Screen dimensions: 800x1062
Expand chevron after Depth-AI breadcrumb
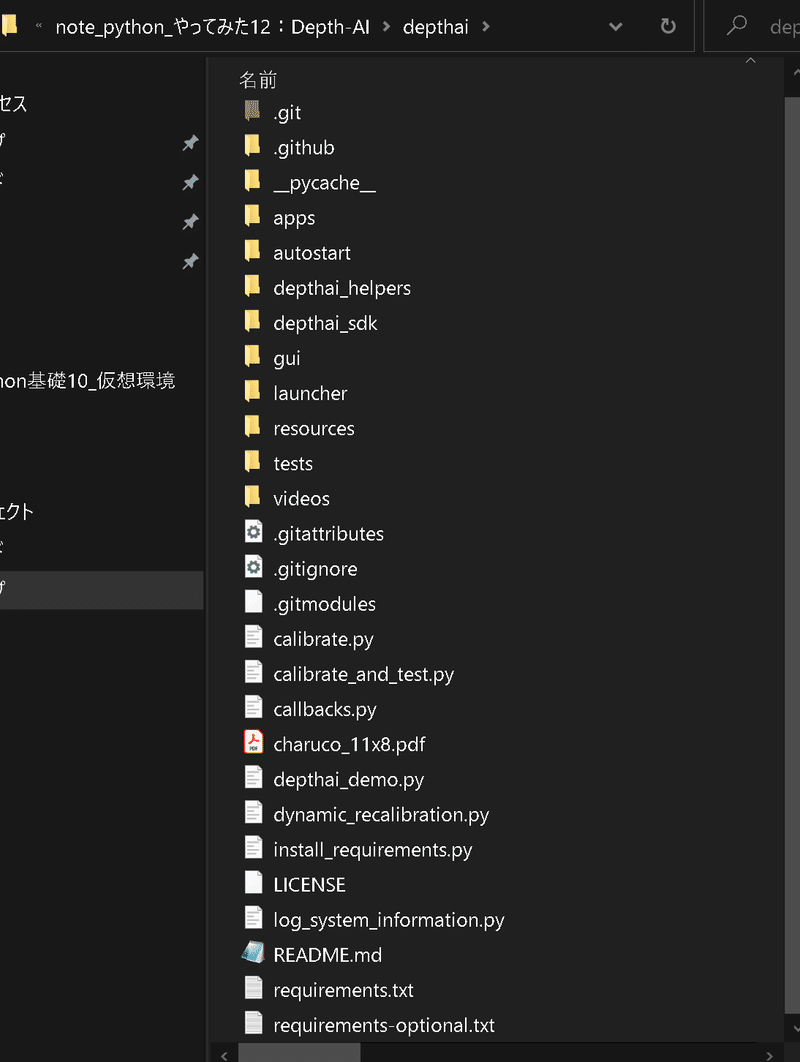(x=386, y=27)
